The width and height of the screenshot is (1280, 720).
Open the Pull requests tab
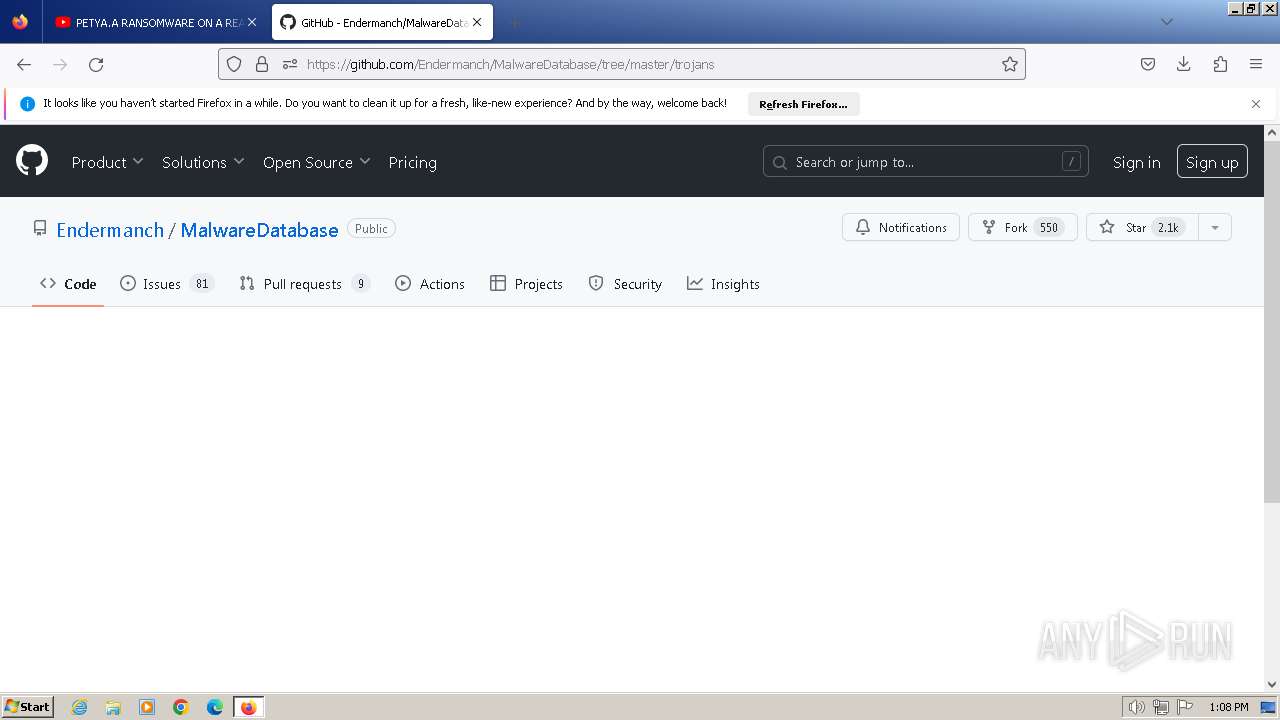click(305, 284)
